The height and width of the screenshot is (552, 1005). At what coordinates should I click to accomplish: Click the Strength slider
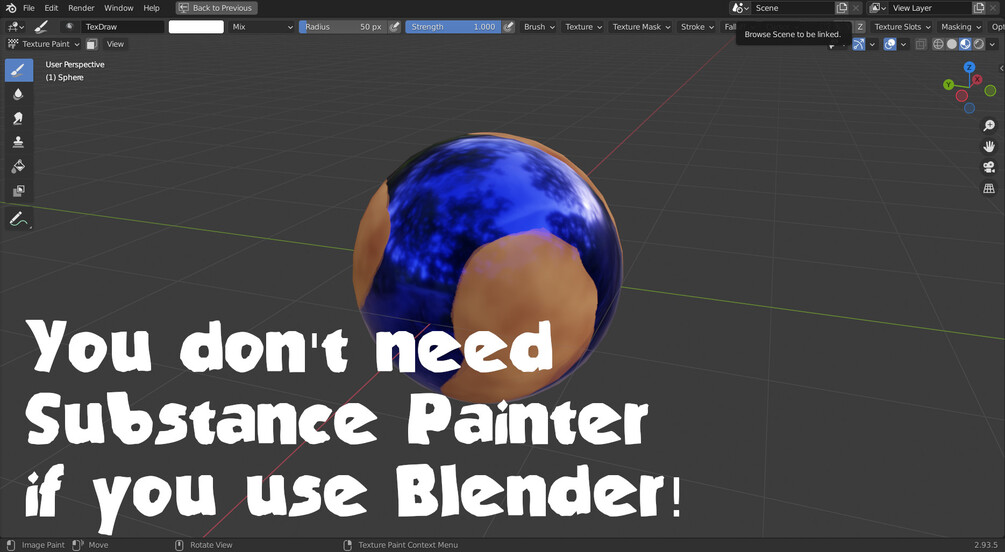[x=454, y=27]
